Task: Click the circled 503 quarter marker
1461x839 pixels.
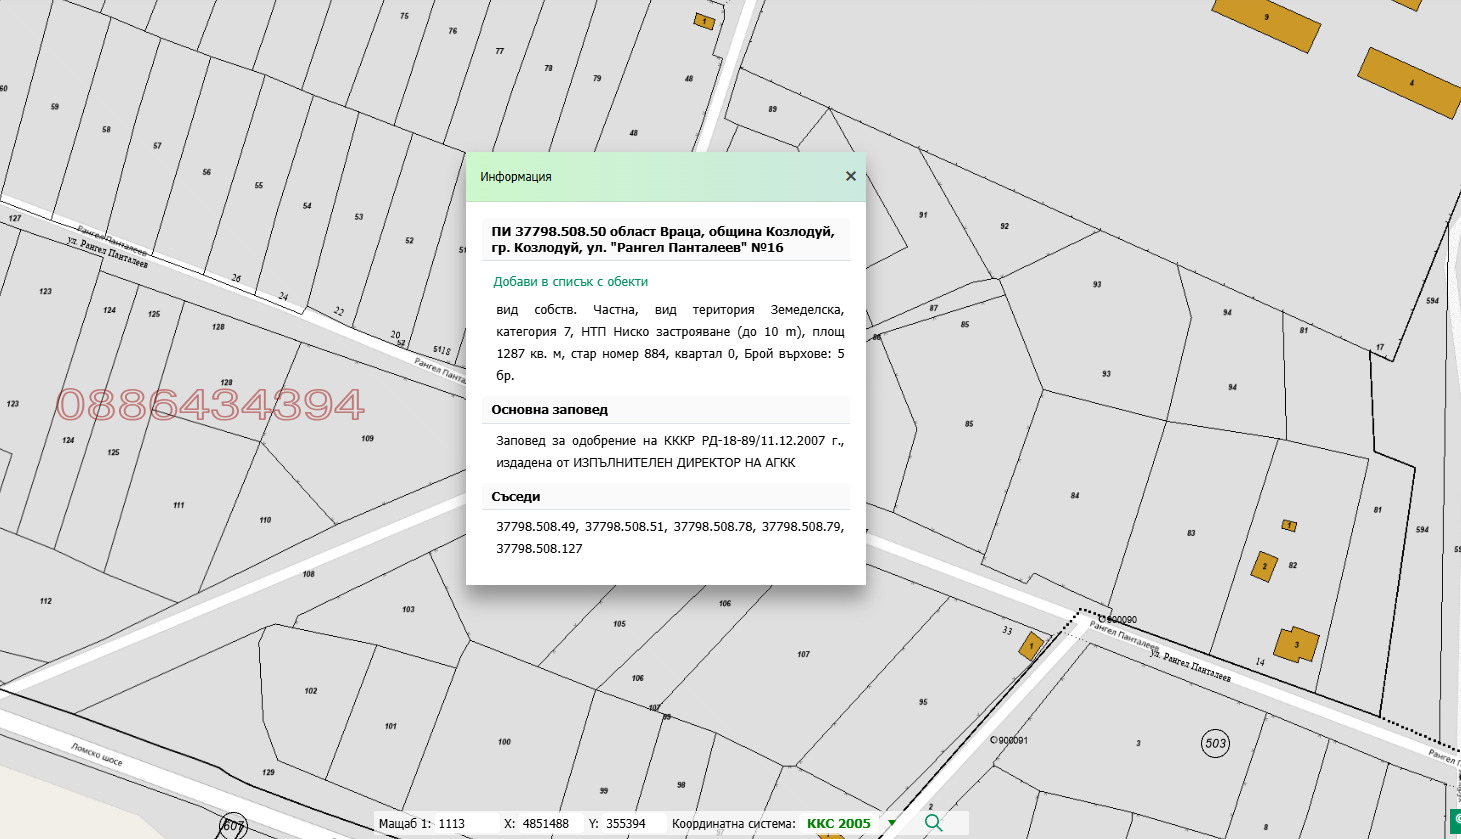Action: point(1215,743)
